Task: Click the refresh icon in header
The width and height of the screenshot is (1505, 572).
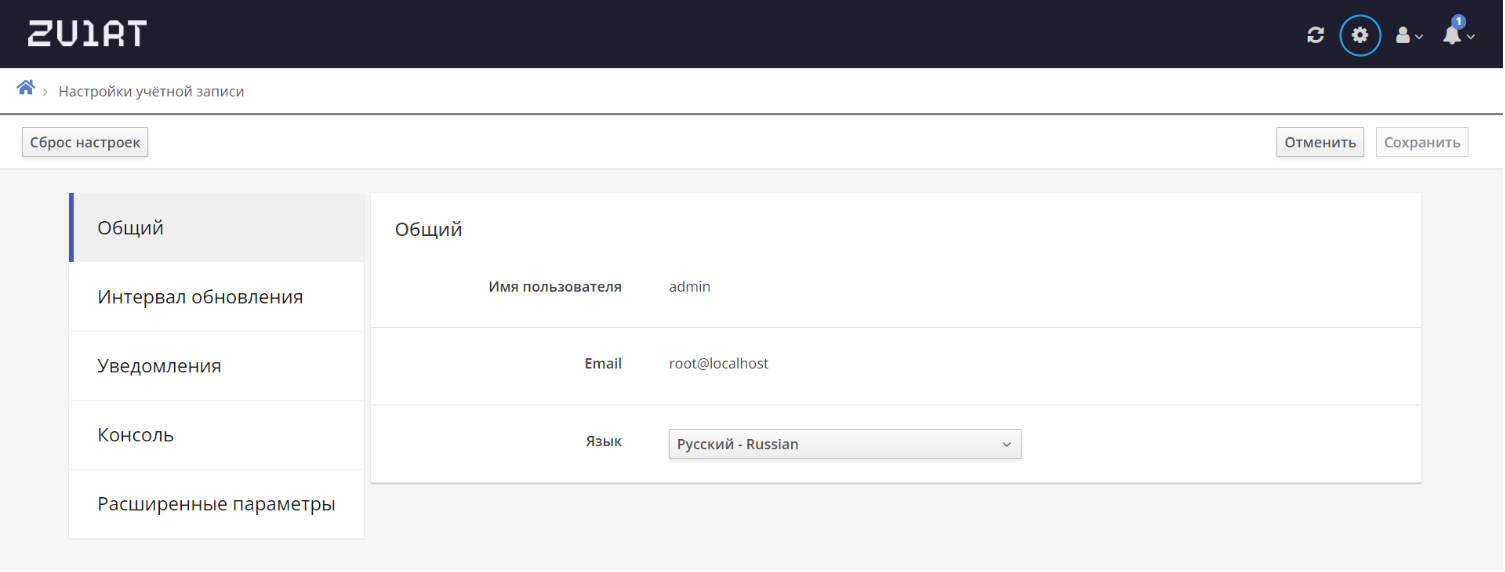Action: (1316, 35)
